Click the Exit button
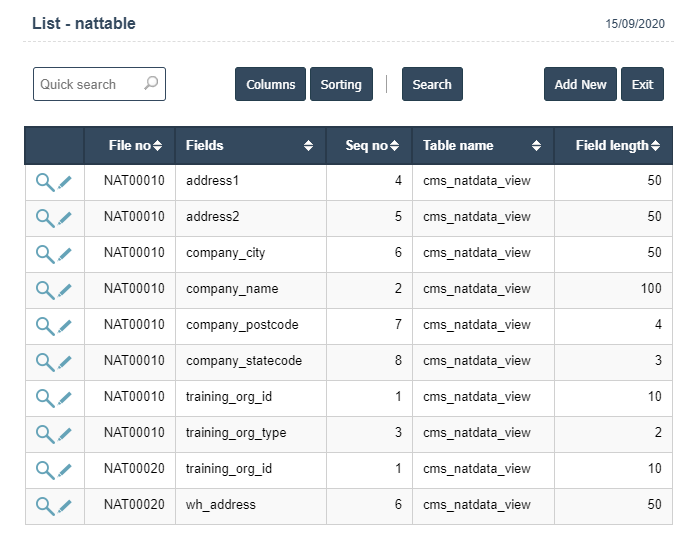 [x=642, y=85]
